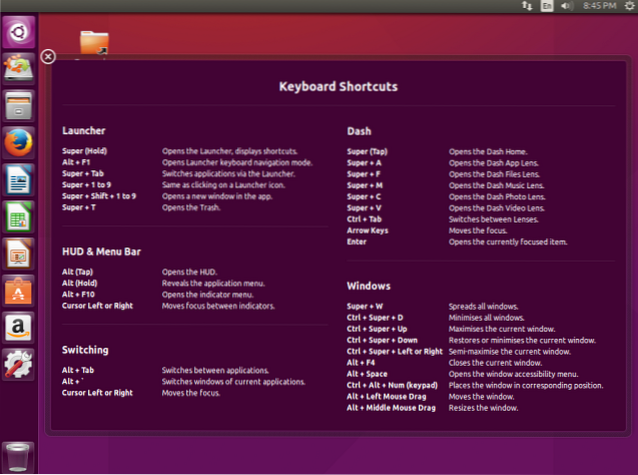Select the folder icon on the desktop
Image resolution: width=638 pixels, height=475 pixels.
[x=94, y=41]
